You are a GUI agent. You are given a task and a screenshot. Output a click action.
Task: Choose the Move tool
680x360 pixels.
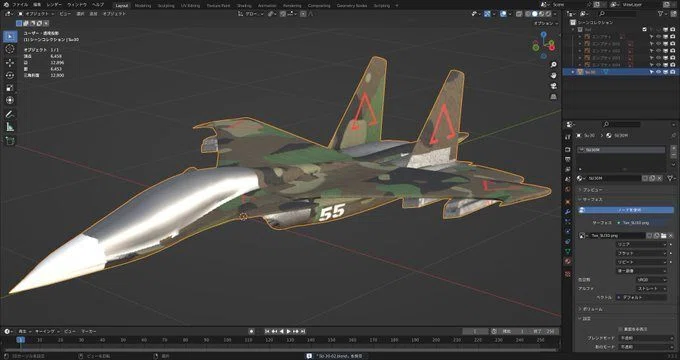click(x=10, y=62)
